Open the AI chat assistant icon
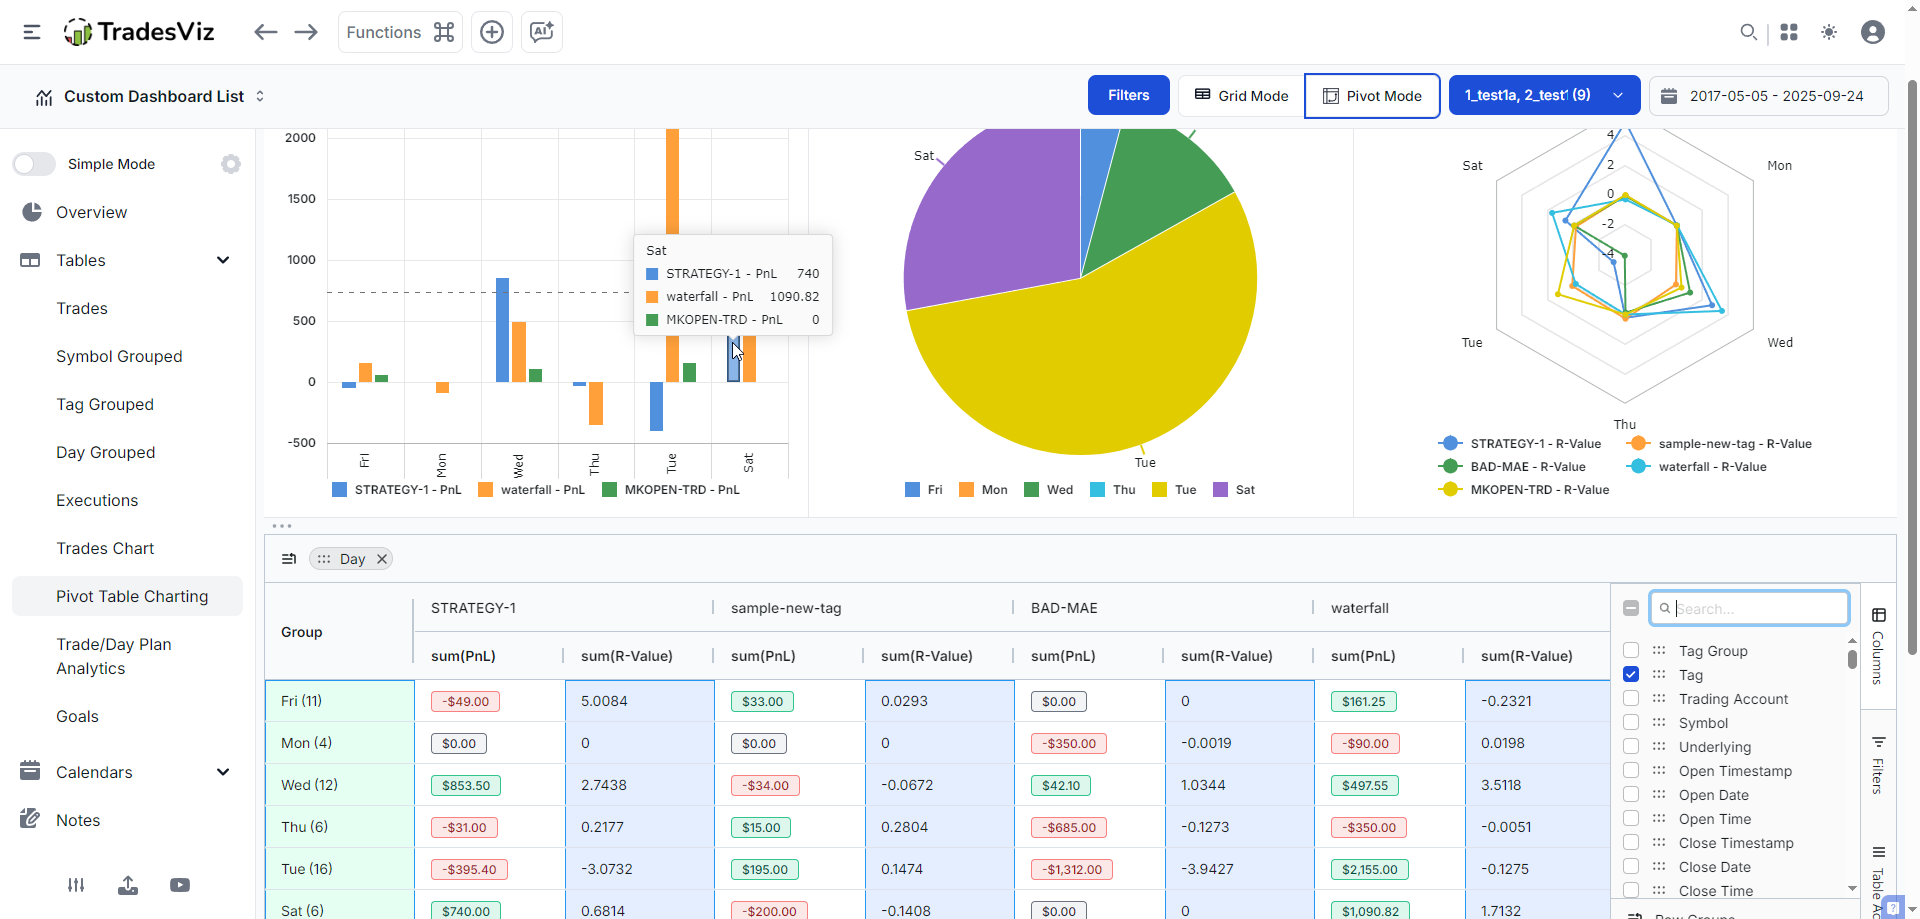 point(542,32)
